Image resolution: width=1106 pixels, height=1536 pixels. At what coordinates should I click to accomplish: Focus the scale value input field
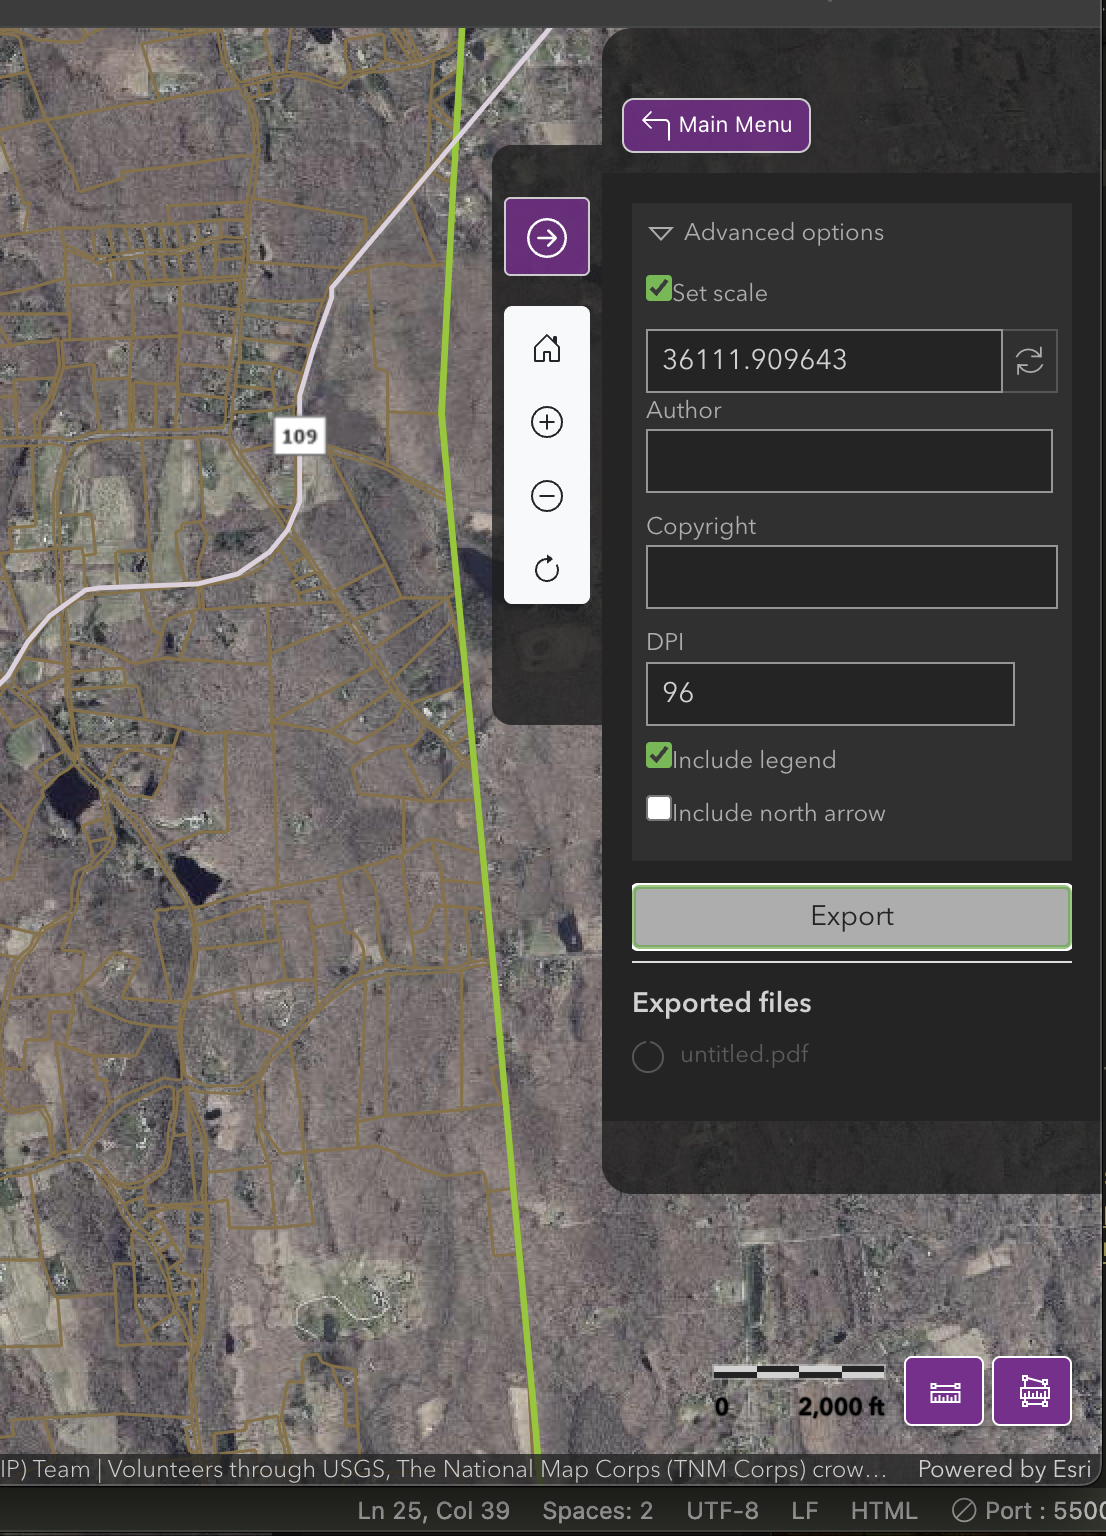[824, 360]
